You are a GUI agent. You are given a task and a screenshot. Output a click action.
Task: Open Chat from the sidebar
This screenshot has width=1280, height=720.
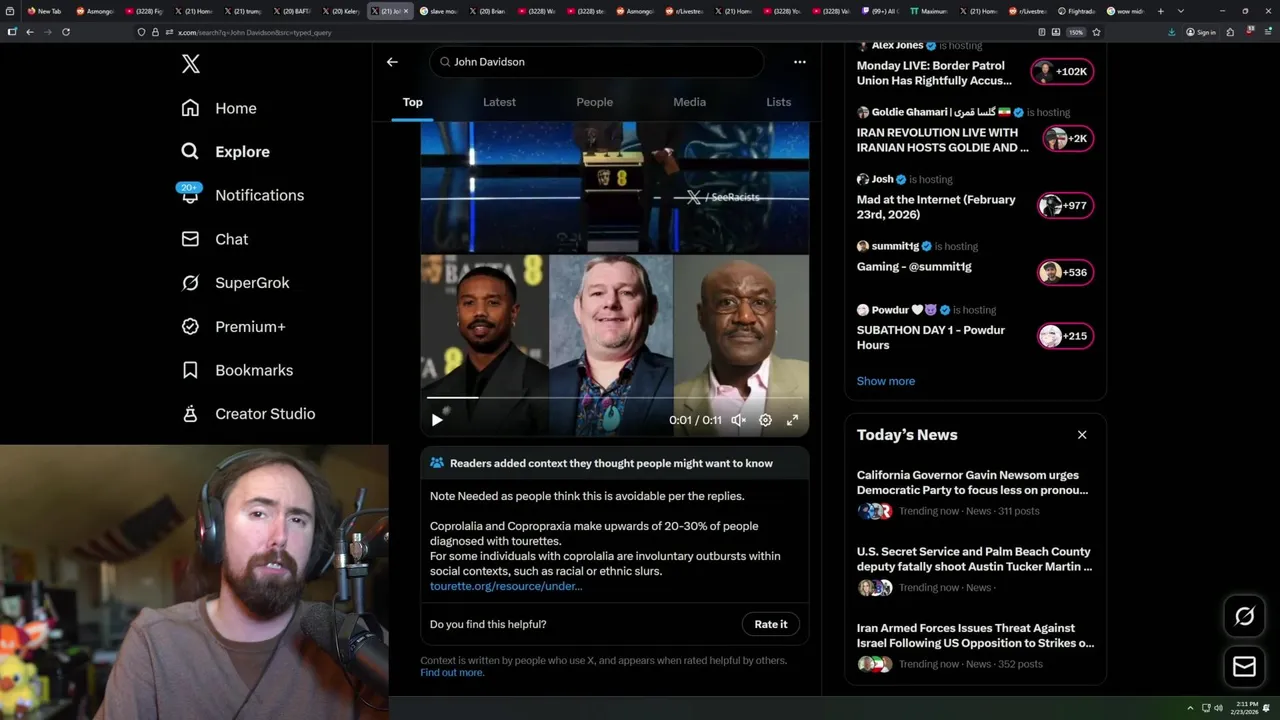[x=215, y=239]
